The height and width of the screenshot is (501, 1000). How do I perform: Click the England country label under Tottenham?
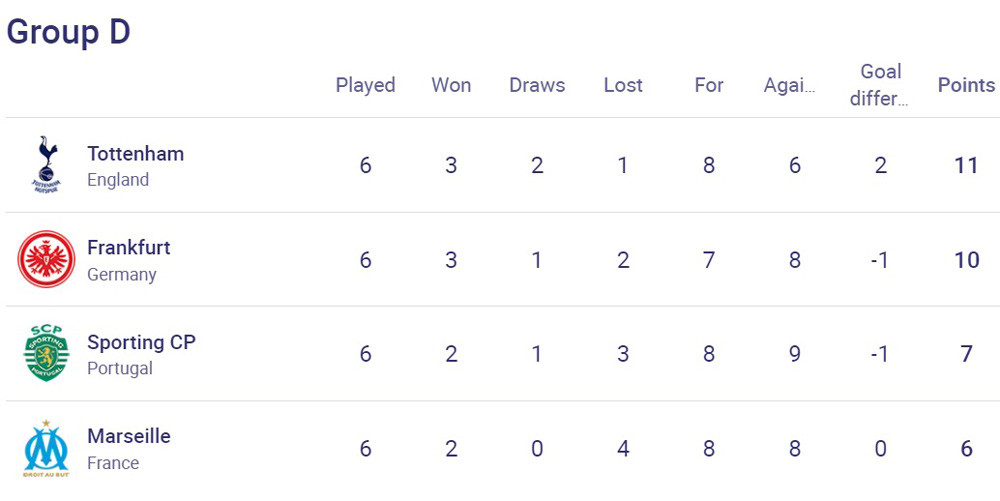[118, 180]
